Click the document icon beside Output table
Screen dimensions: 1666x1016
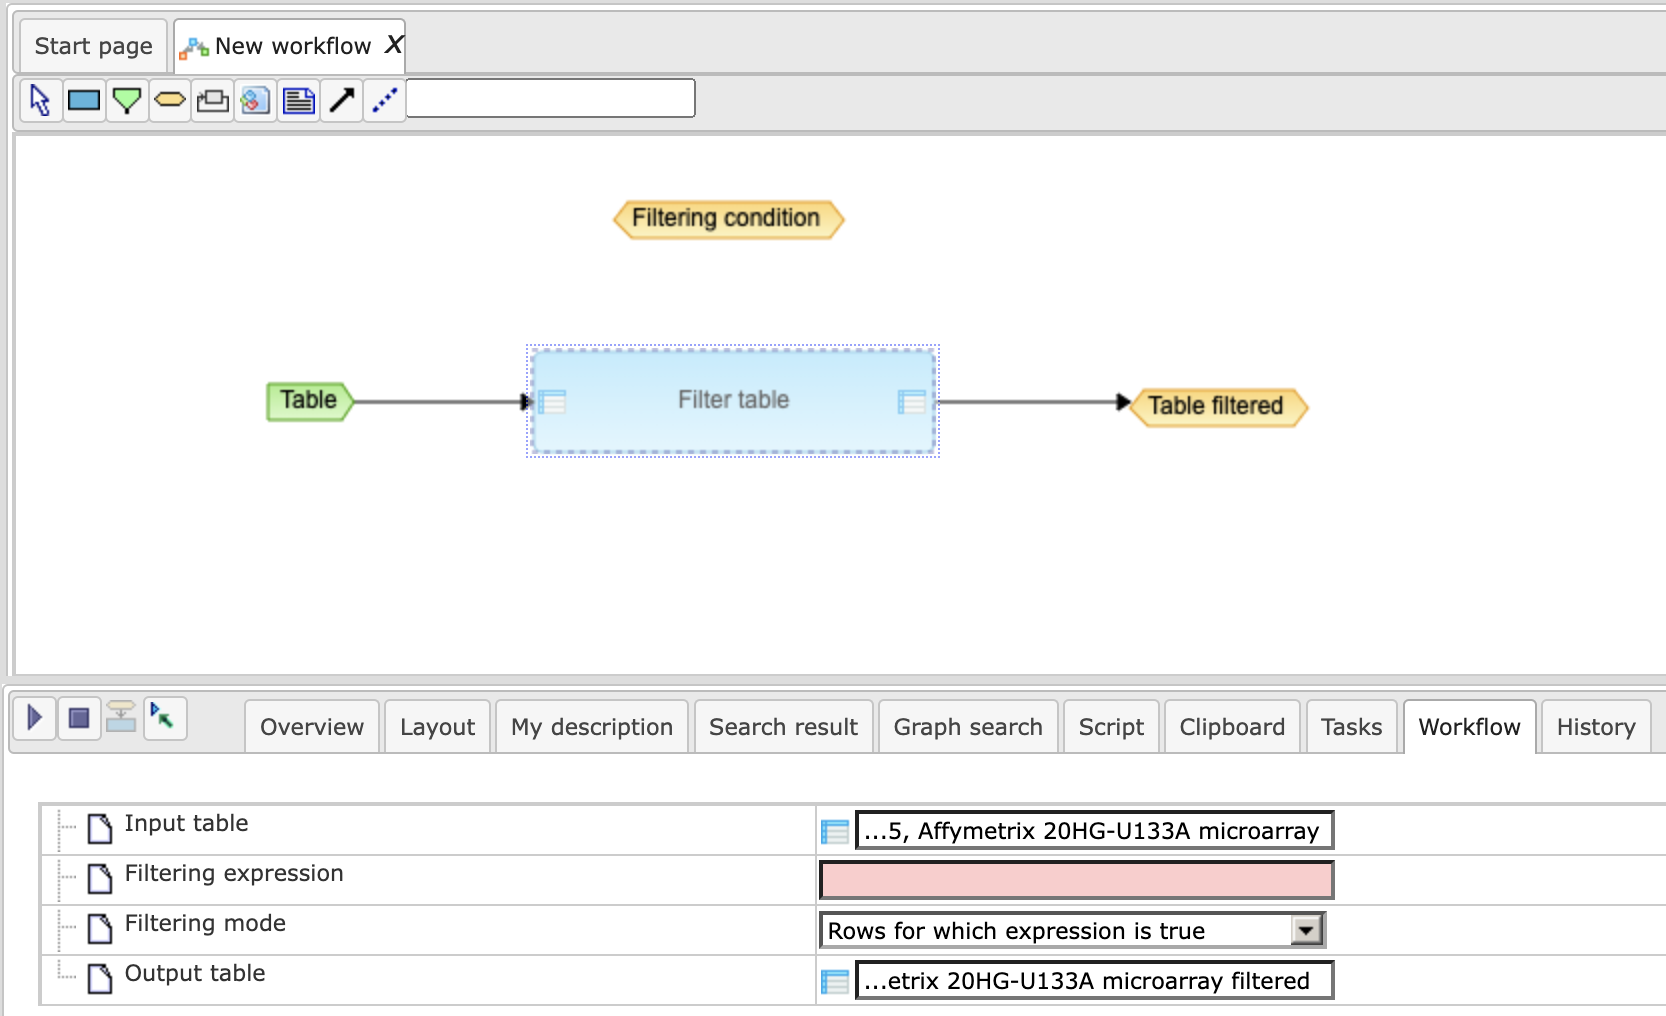pos(100,978)
